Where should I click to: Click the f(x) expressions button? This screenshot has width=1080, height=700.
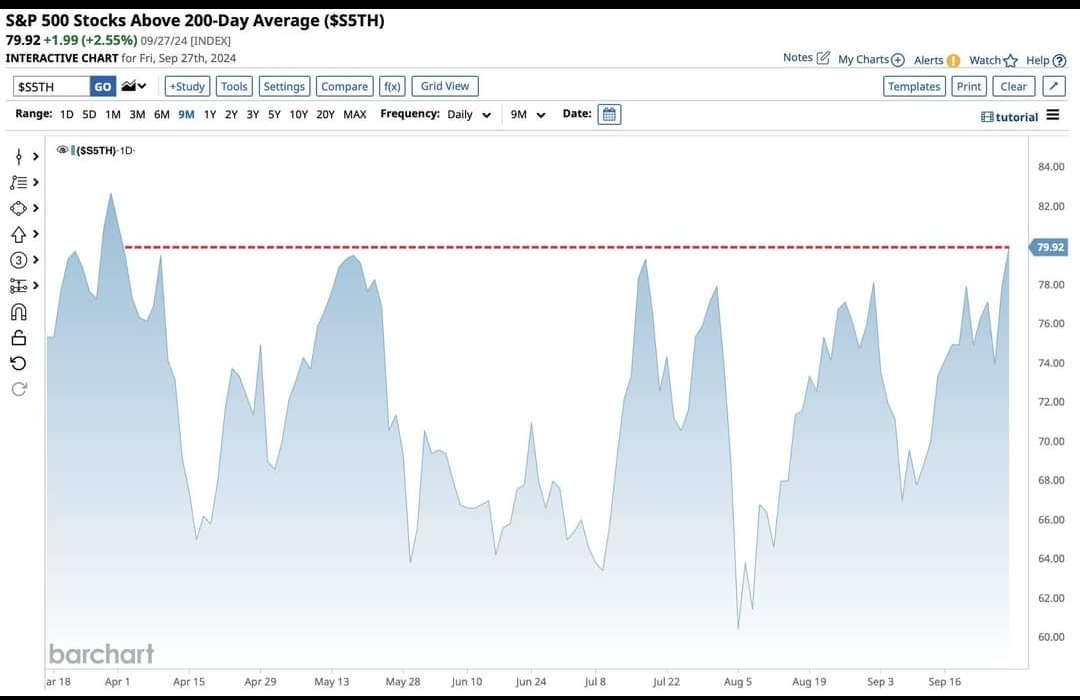click(392, 86)
